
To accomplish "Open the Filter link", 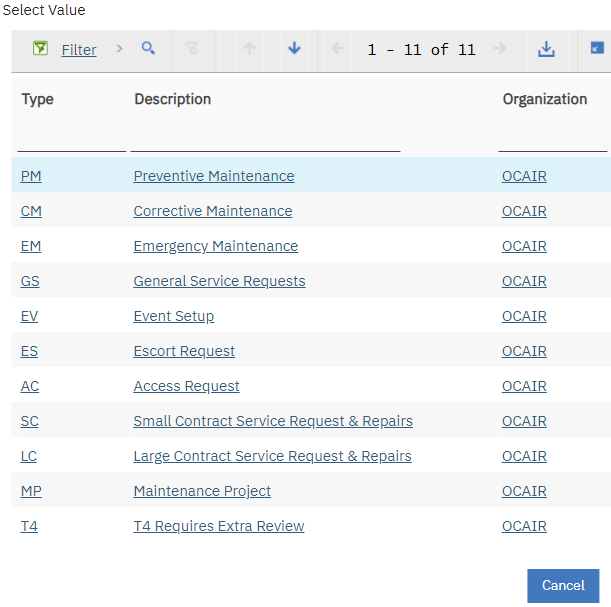I will click(79, 50).
